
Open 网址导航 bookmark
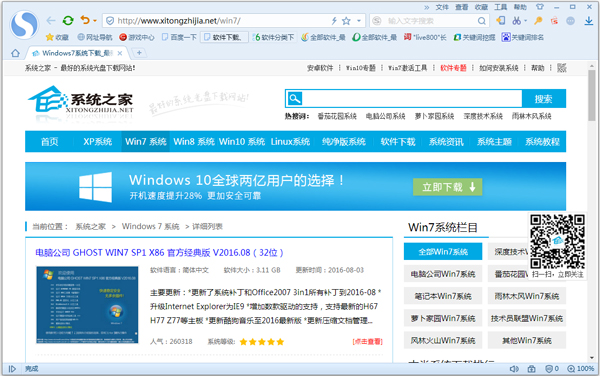tap(95, 37)
